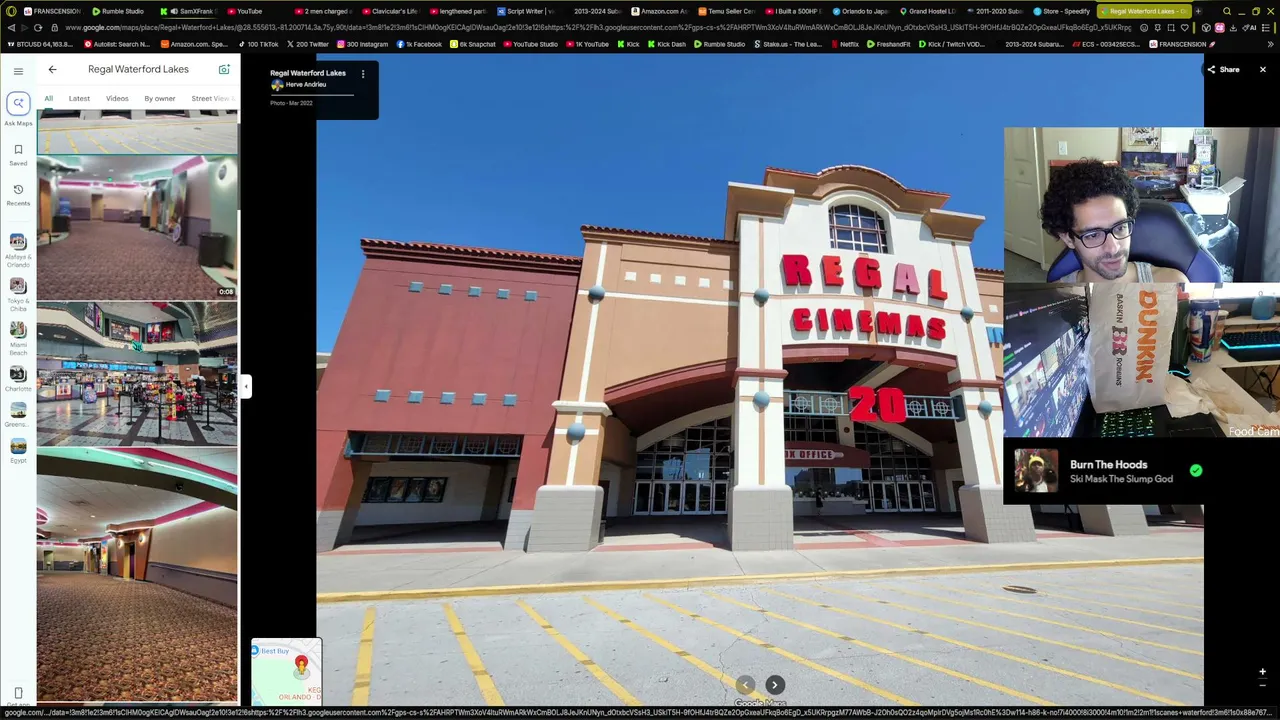The image size is (1280, 720).
Task: Open the BTCUSD bookmark
Action: pyautogui.click(x=40, y=44)
